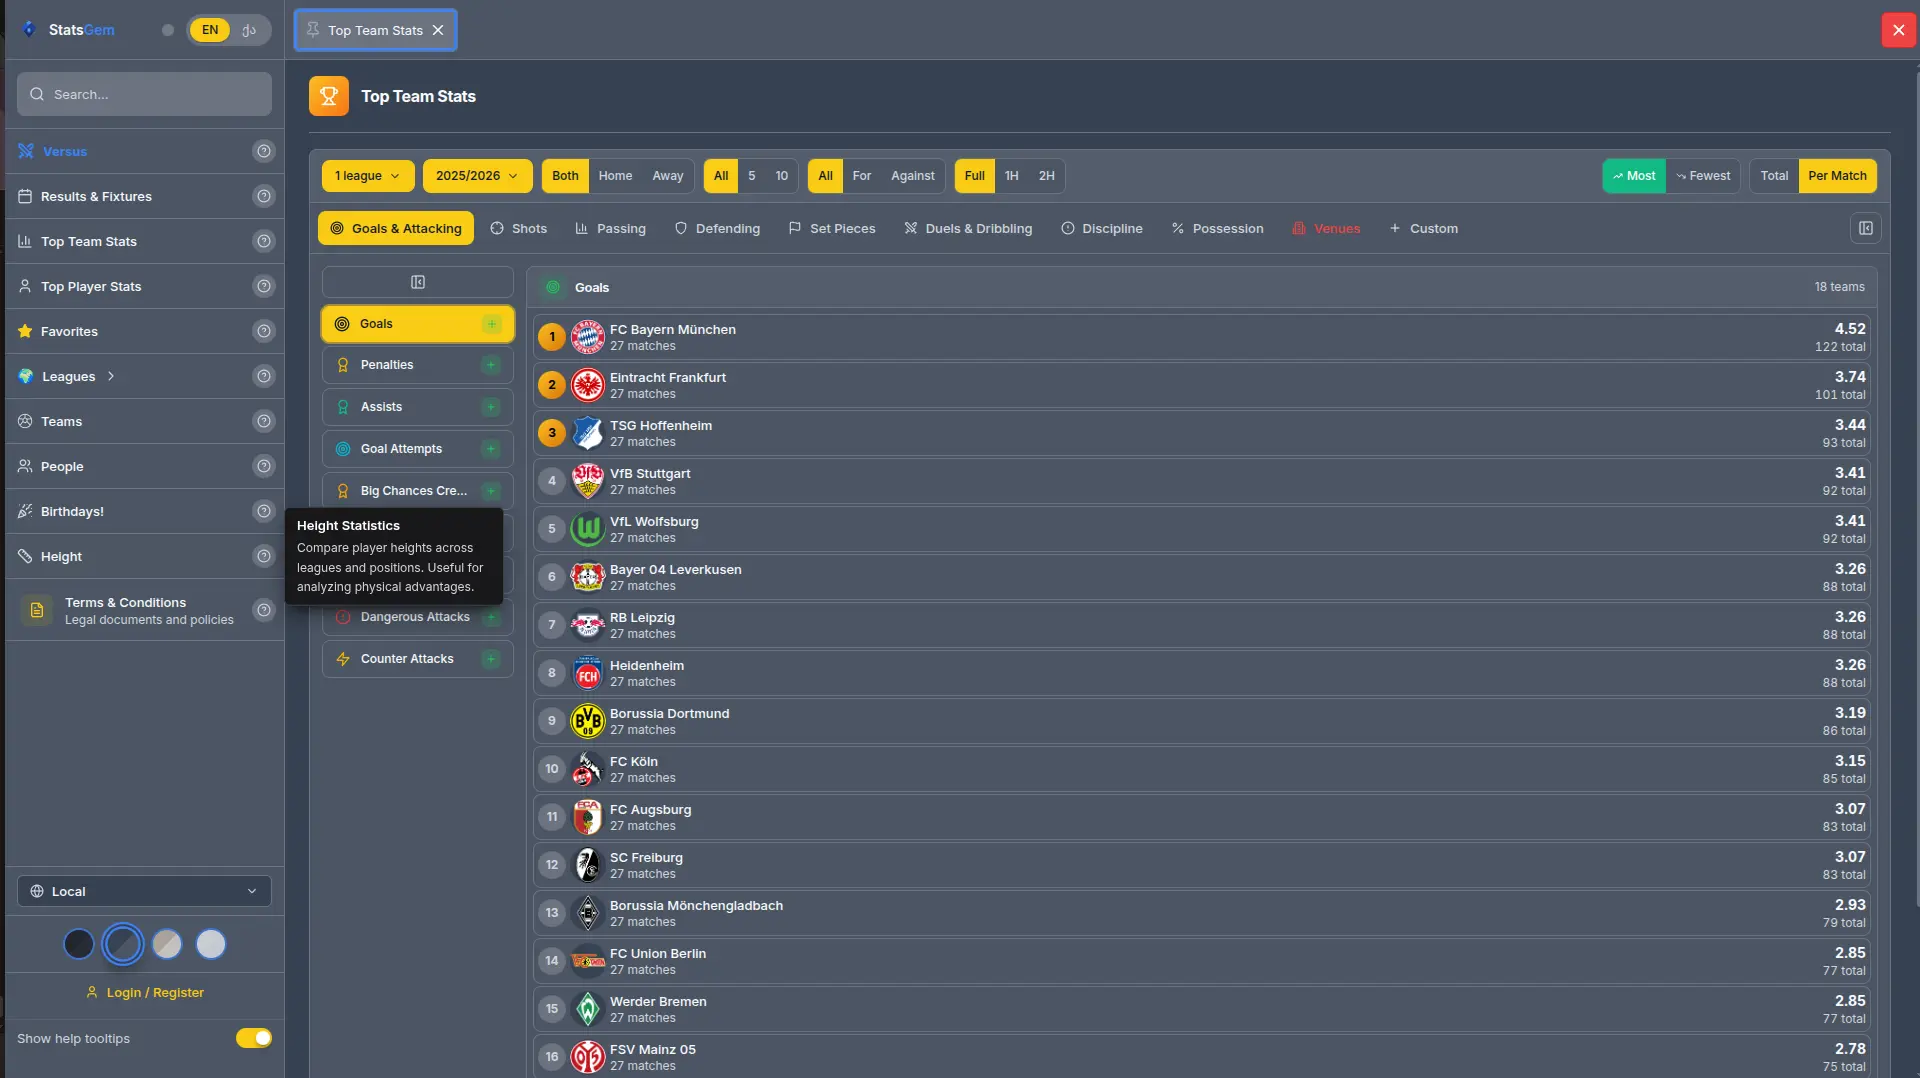Open the Local timezone dropdown

pyautogui.click(x=144, y=891)
